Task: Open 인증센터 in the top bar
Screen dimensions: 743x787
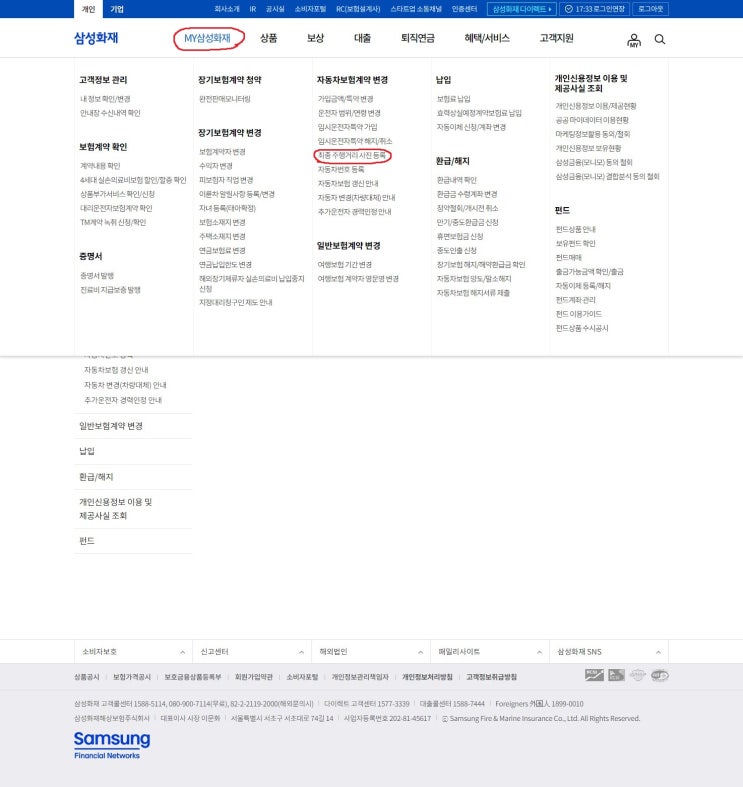Action: point(464,9)
